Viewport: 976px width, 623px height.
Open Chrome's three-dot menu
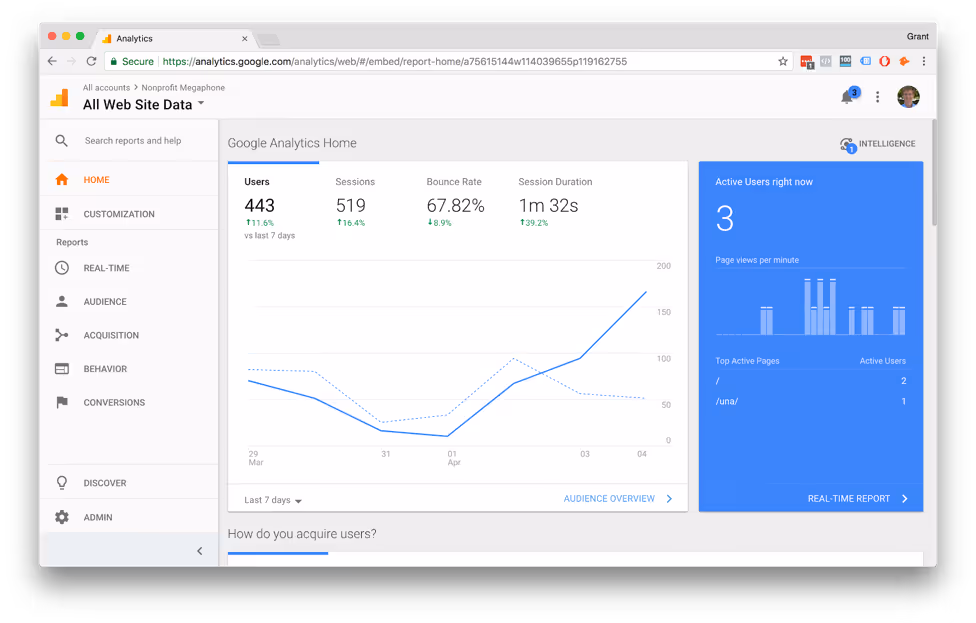click(924, 61)
